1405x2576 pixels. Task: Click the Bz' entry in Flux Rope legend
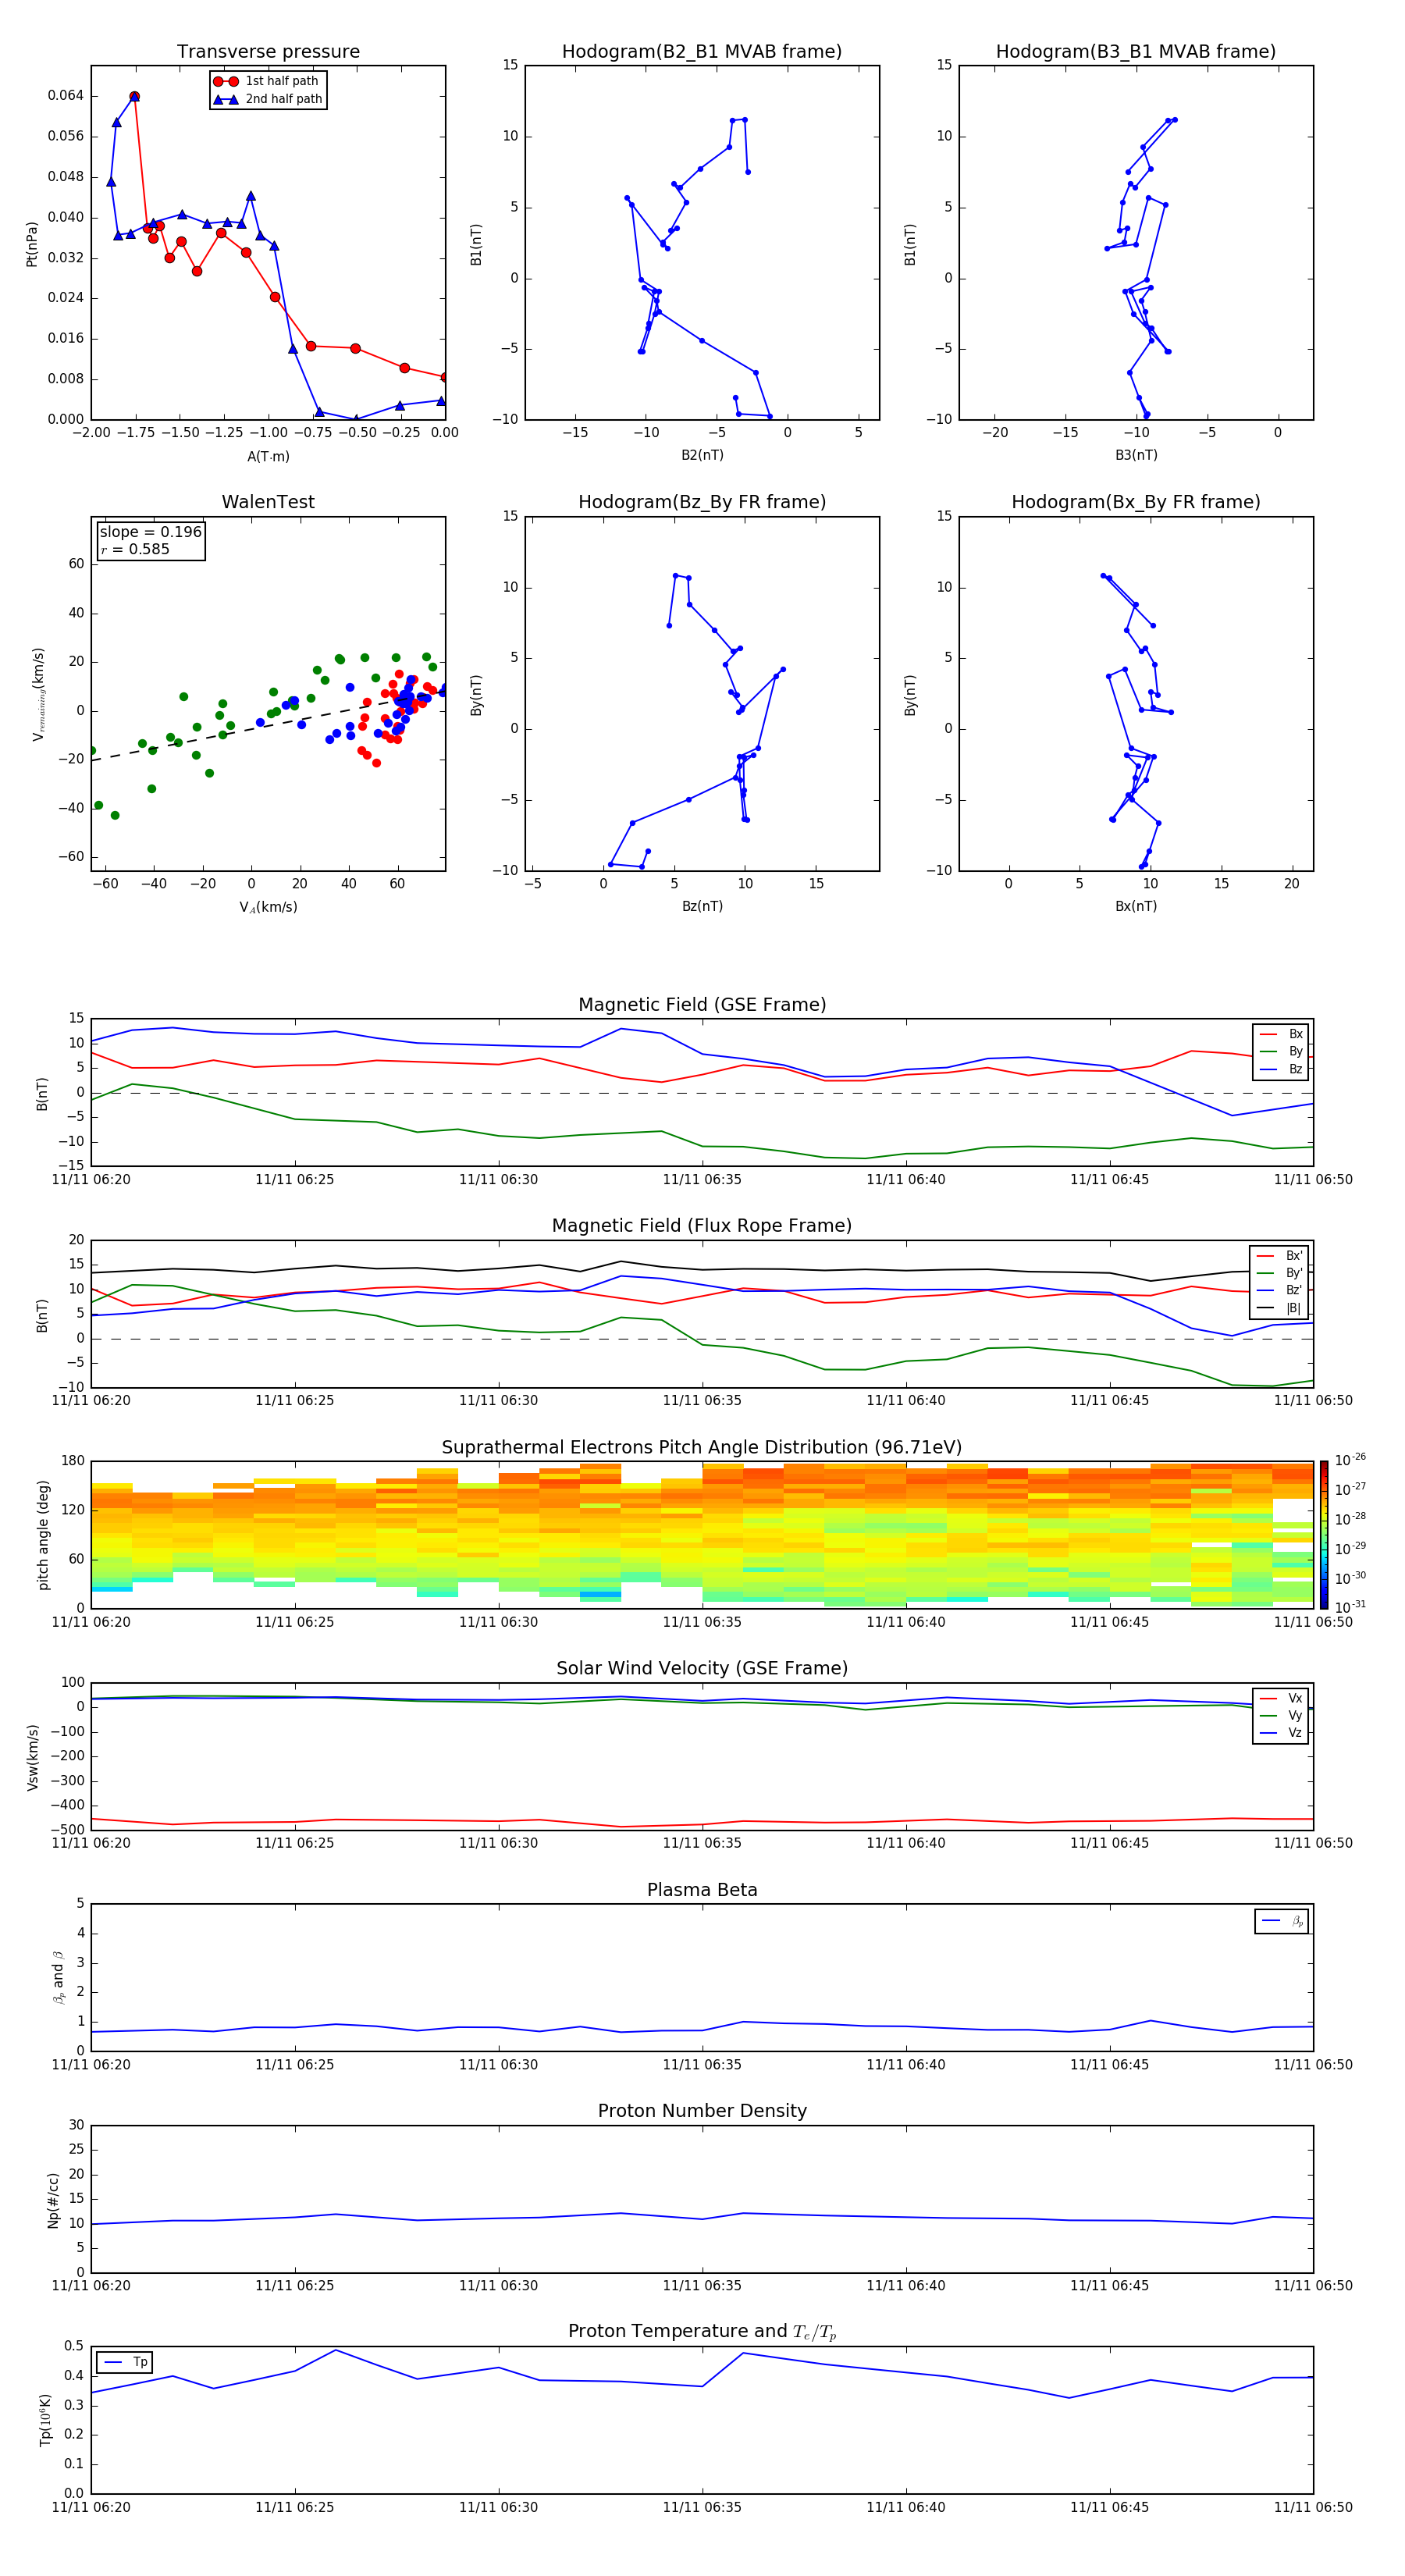point(1280,1290)
